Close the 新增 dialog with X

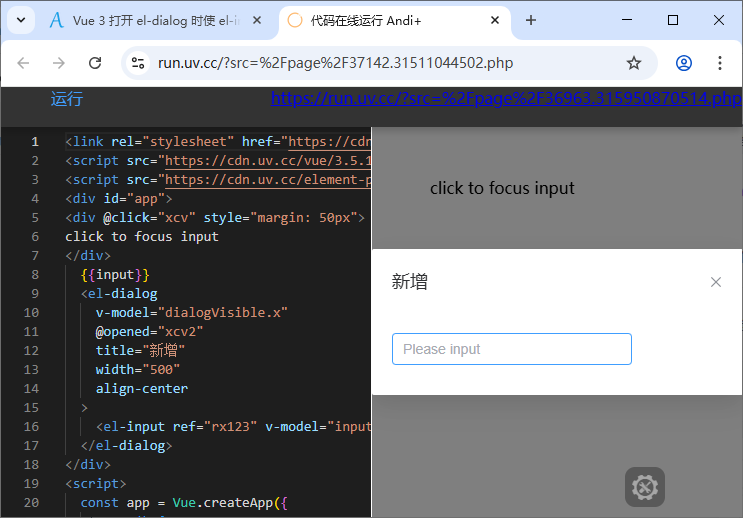716,282
